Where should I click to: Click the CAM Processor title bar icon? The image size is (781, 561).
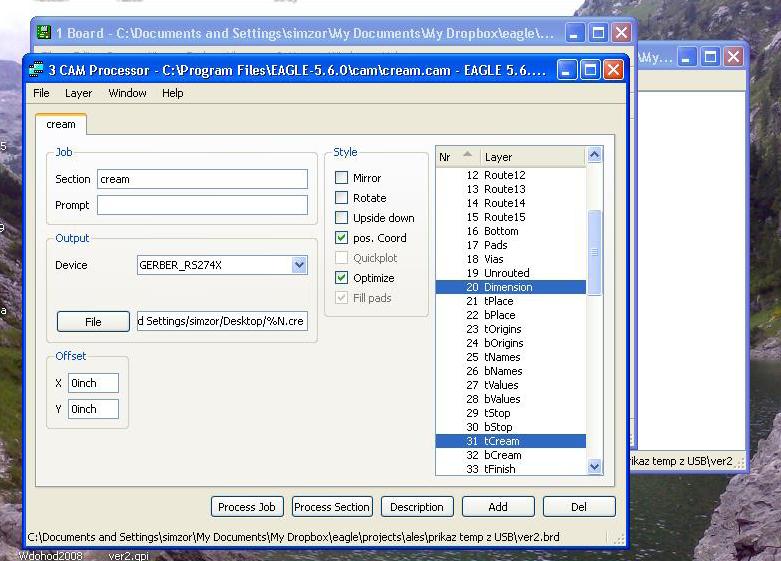(x=36, y=69)
